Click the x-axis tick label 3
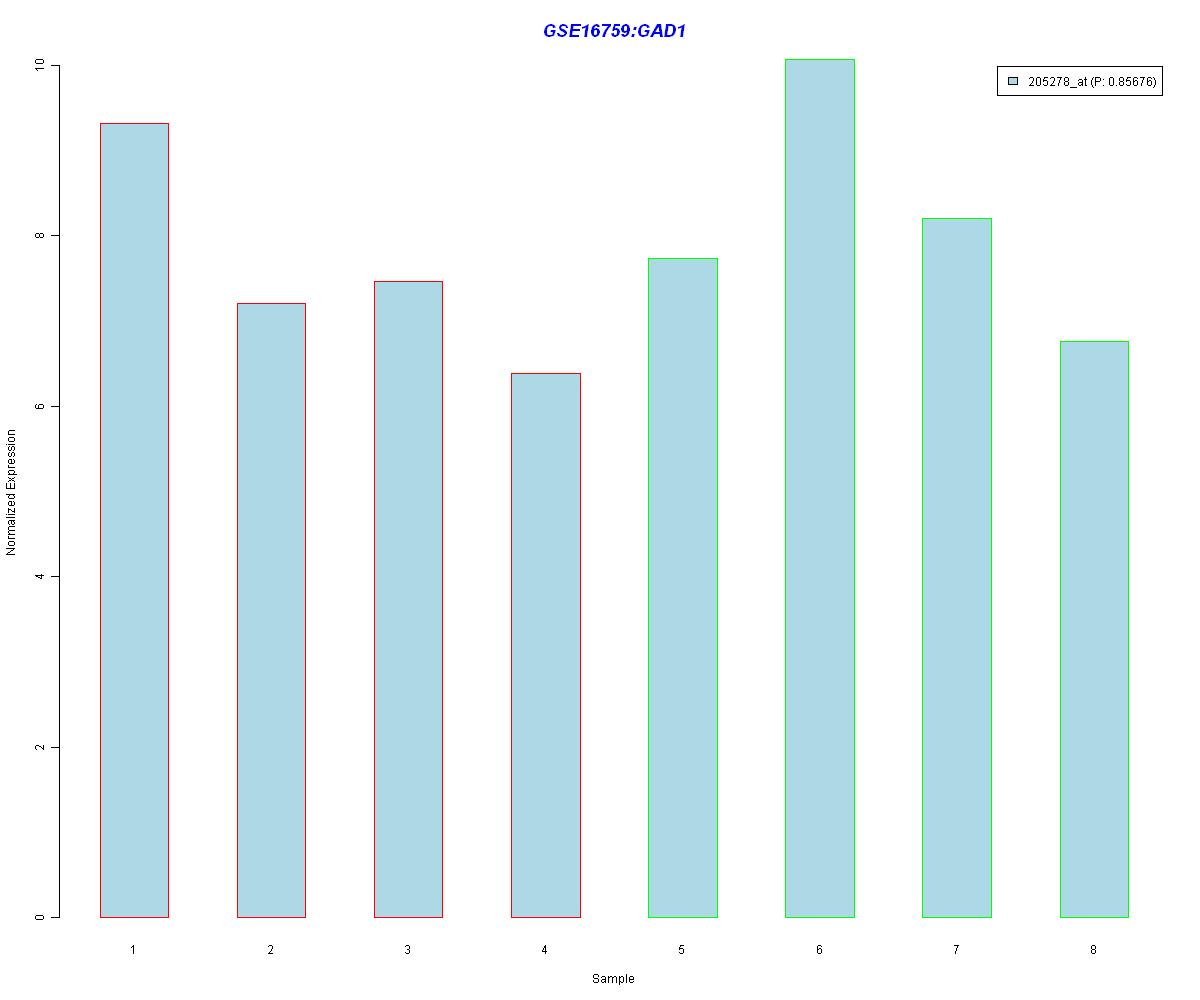The image size is (1200, 1000). (407, 949)
